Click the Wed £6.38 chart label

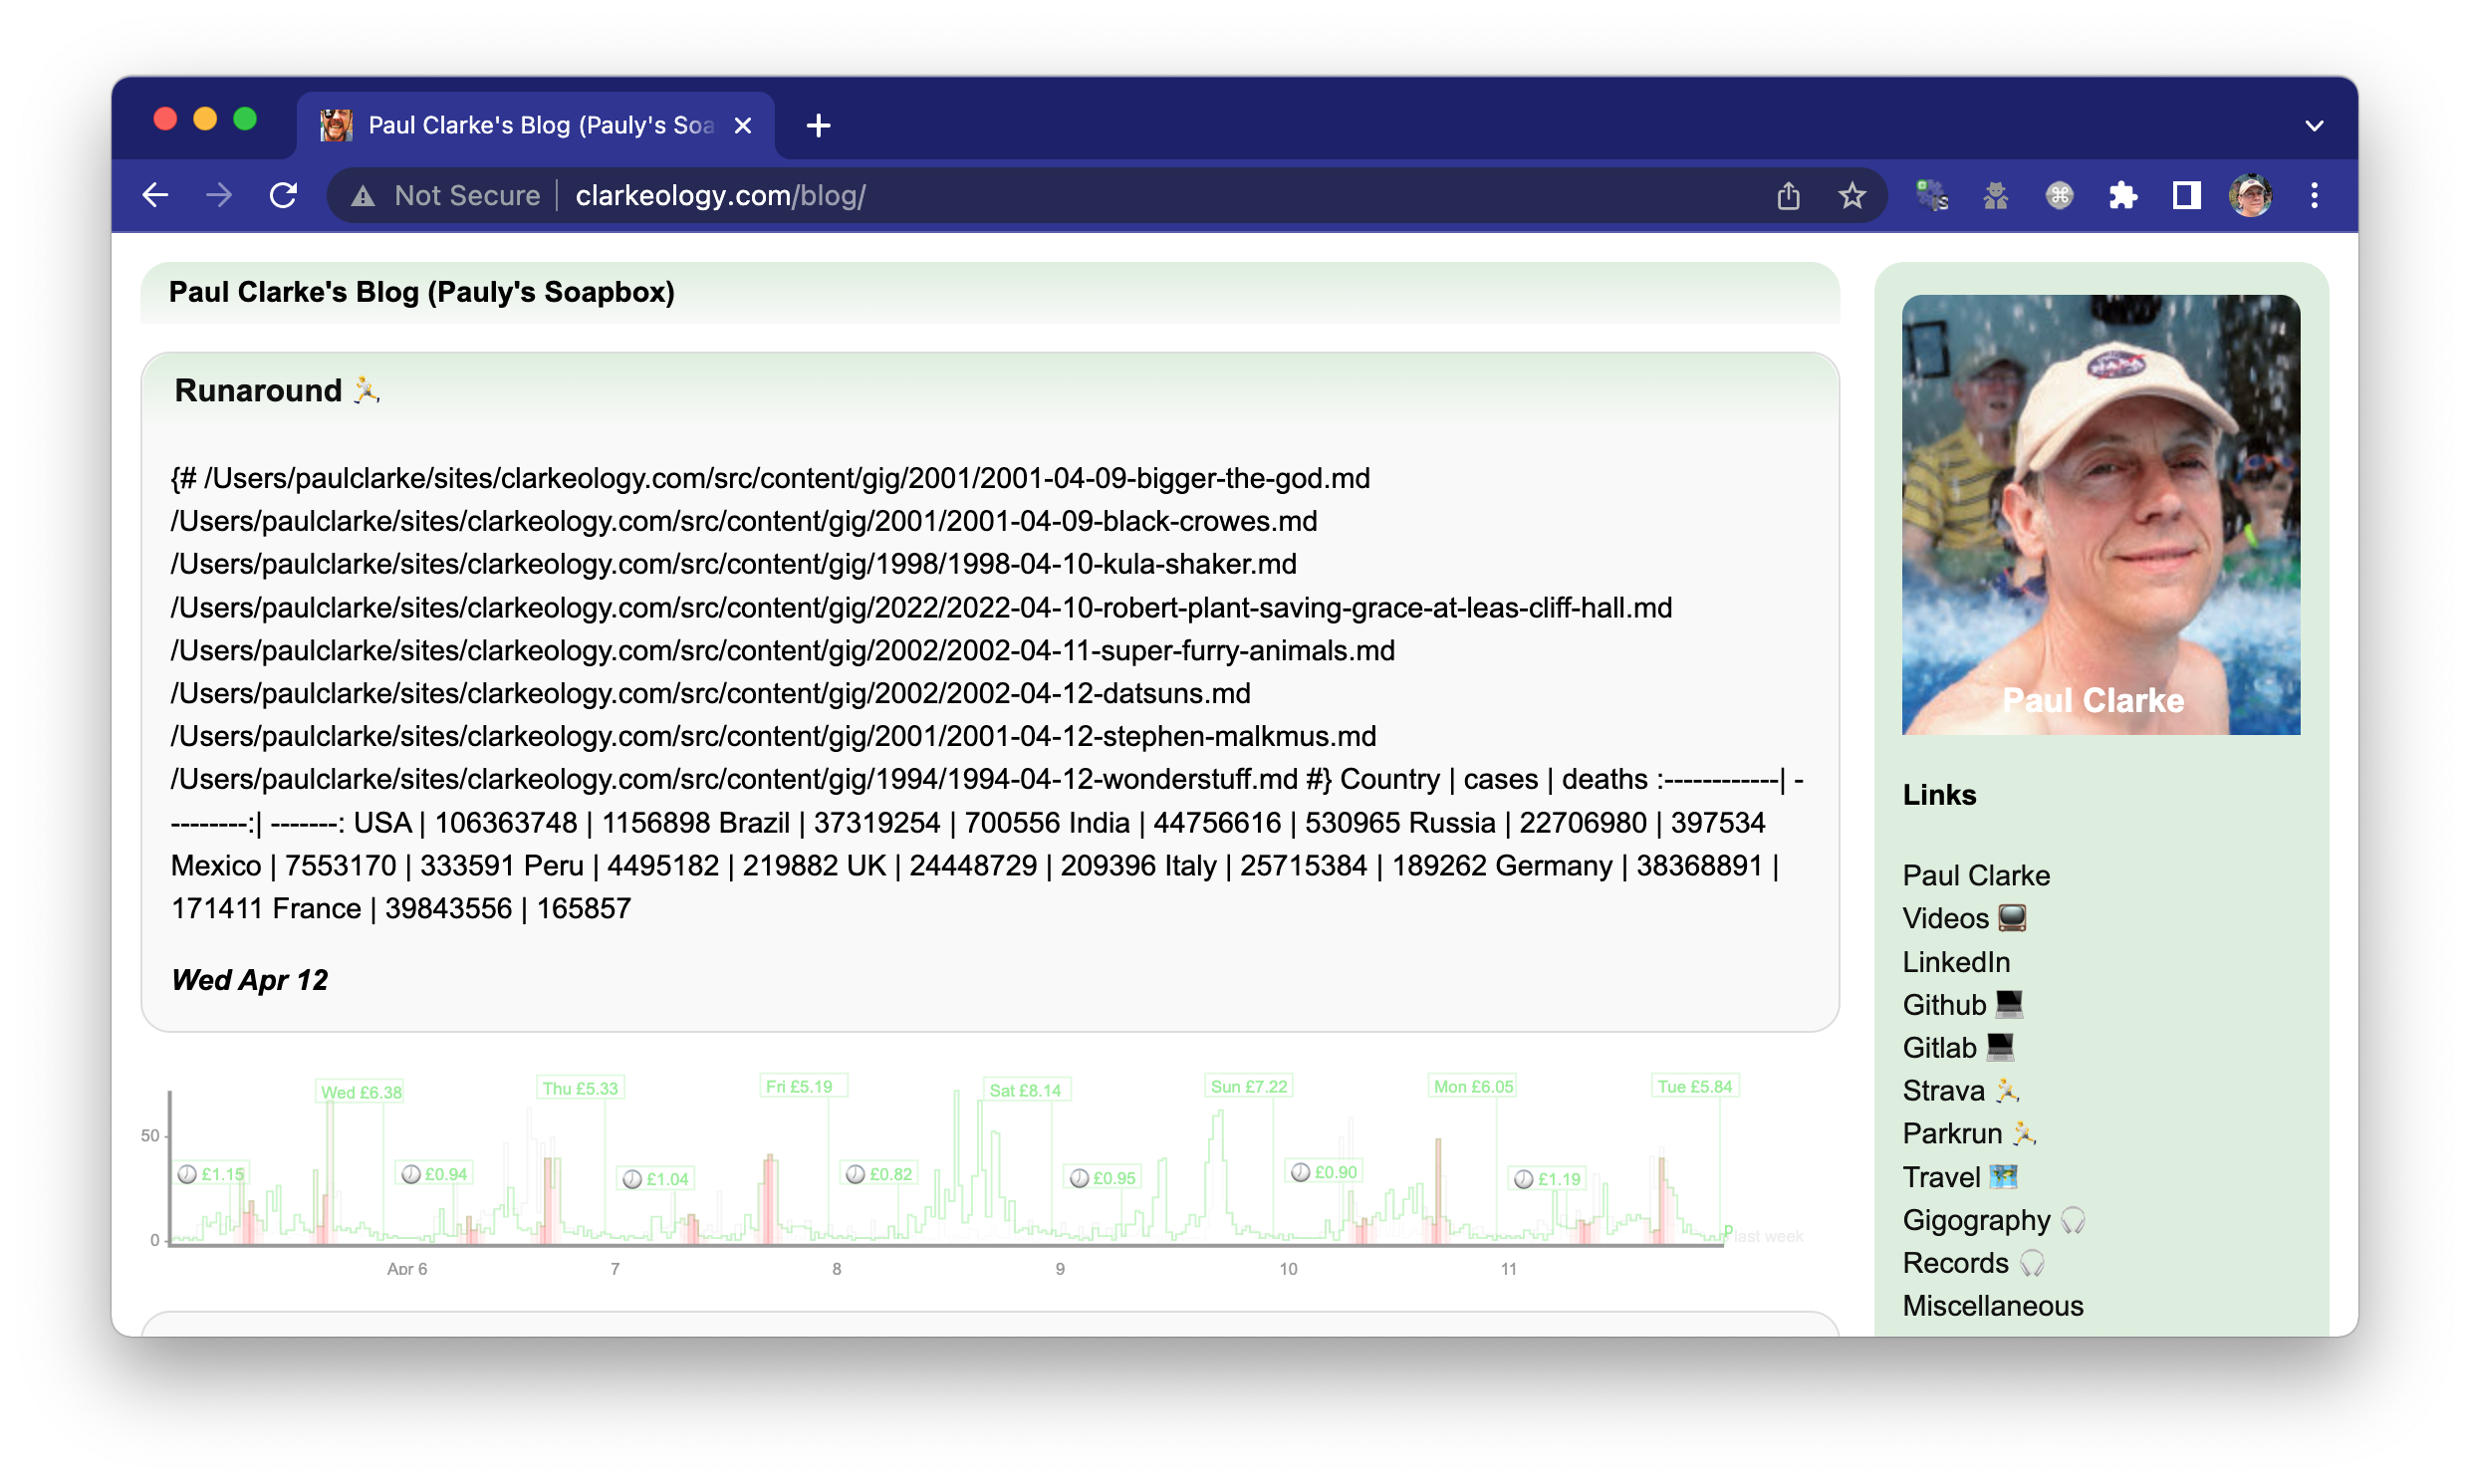(x=360, y=1092)
